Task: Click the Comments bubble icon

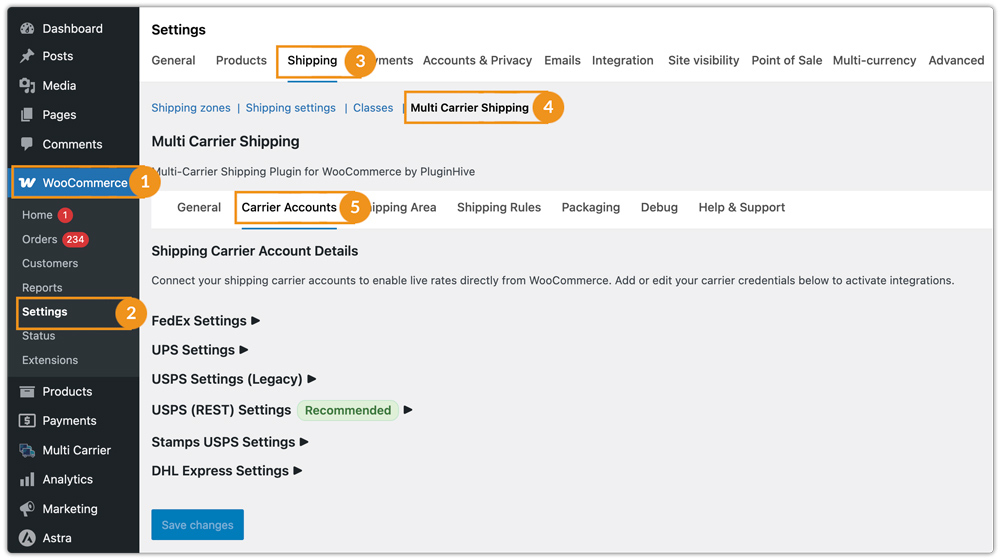Action: pyautogui.click(x=27, y=144)
